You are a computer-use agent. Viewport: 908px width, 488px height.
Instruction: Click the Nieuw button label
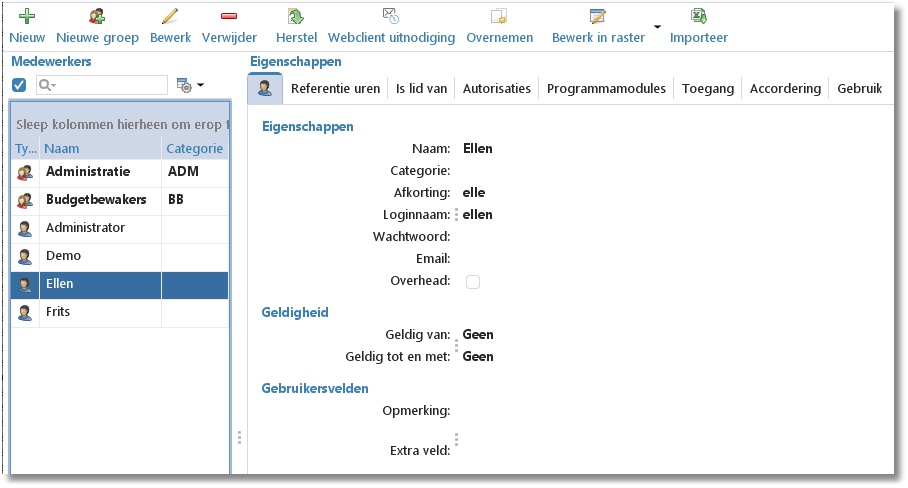click(27, 38)
